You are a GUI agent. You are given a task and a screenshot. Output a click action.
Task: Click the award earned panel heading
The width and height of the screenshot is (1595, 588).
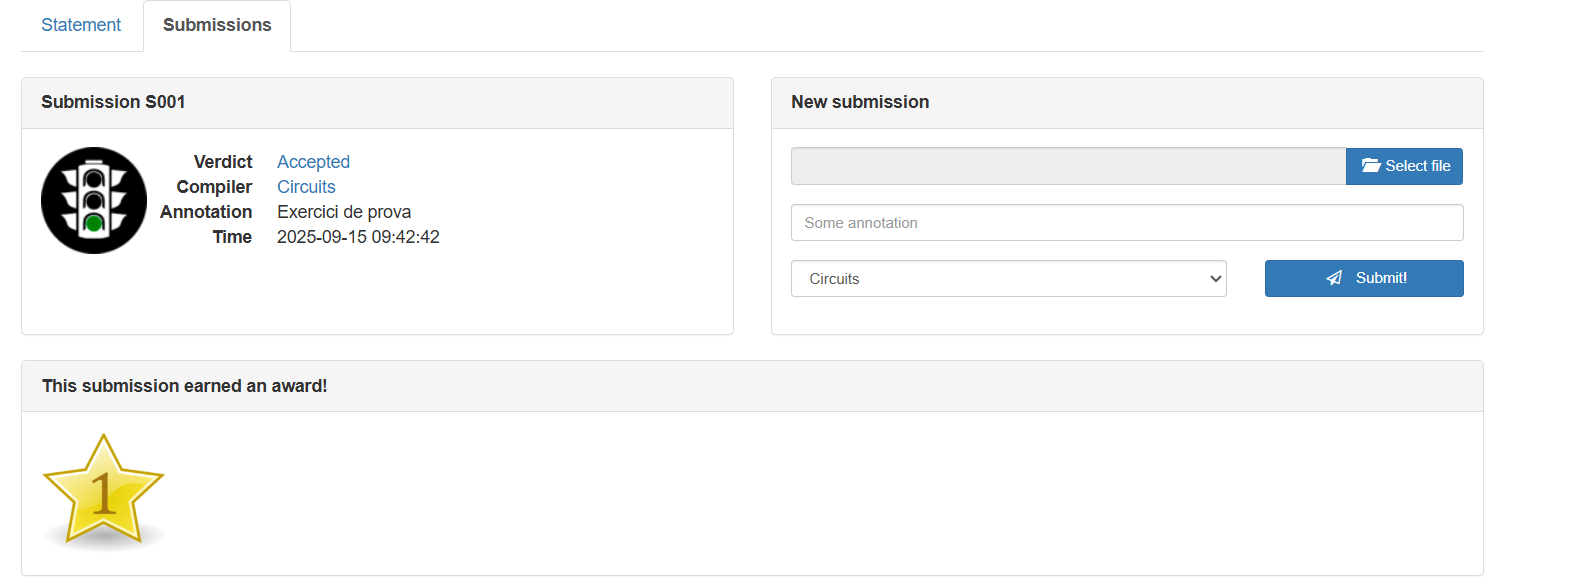coord(185,386)
